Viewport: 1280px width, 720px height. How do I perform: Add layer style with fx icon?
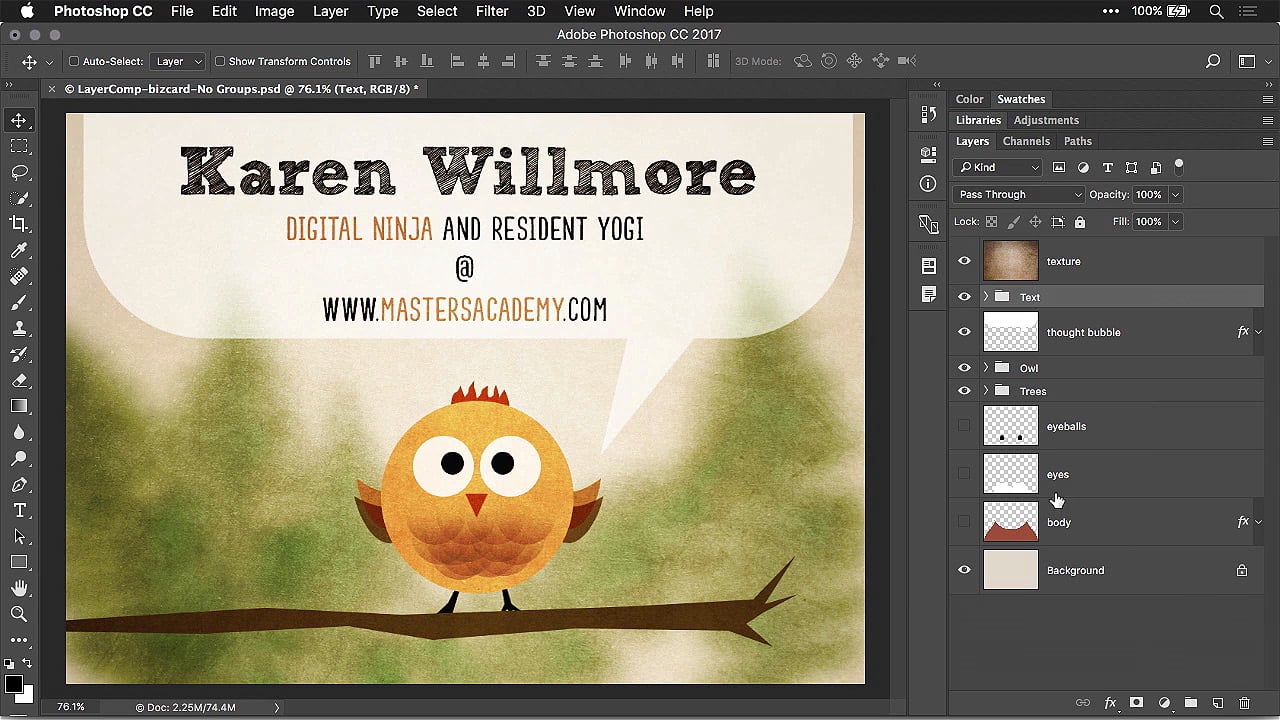[x=1110, y=703]
